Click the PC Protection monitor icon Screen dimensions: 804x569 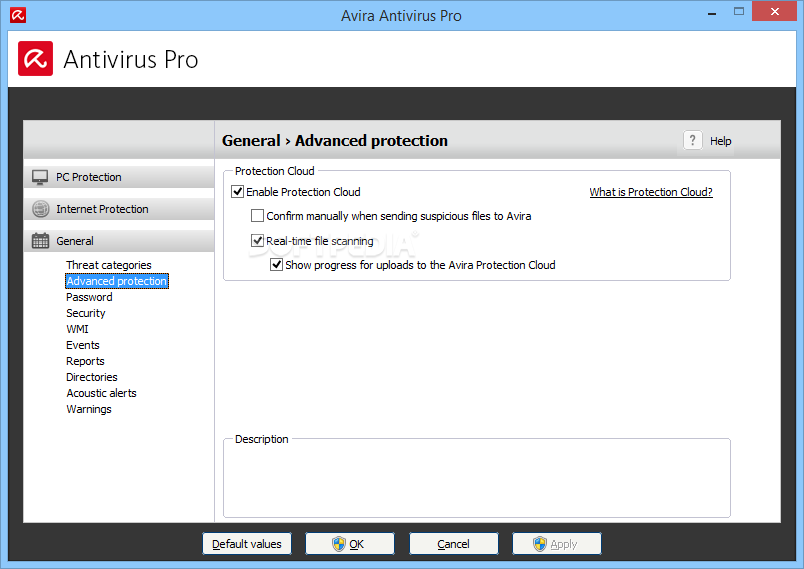[x=40, y=177]
